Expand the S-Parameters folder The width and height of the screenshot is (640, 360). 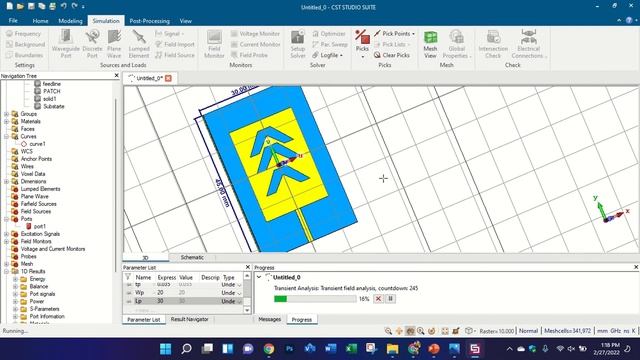tap(16, 309)
